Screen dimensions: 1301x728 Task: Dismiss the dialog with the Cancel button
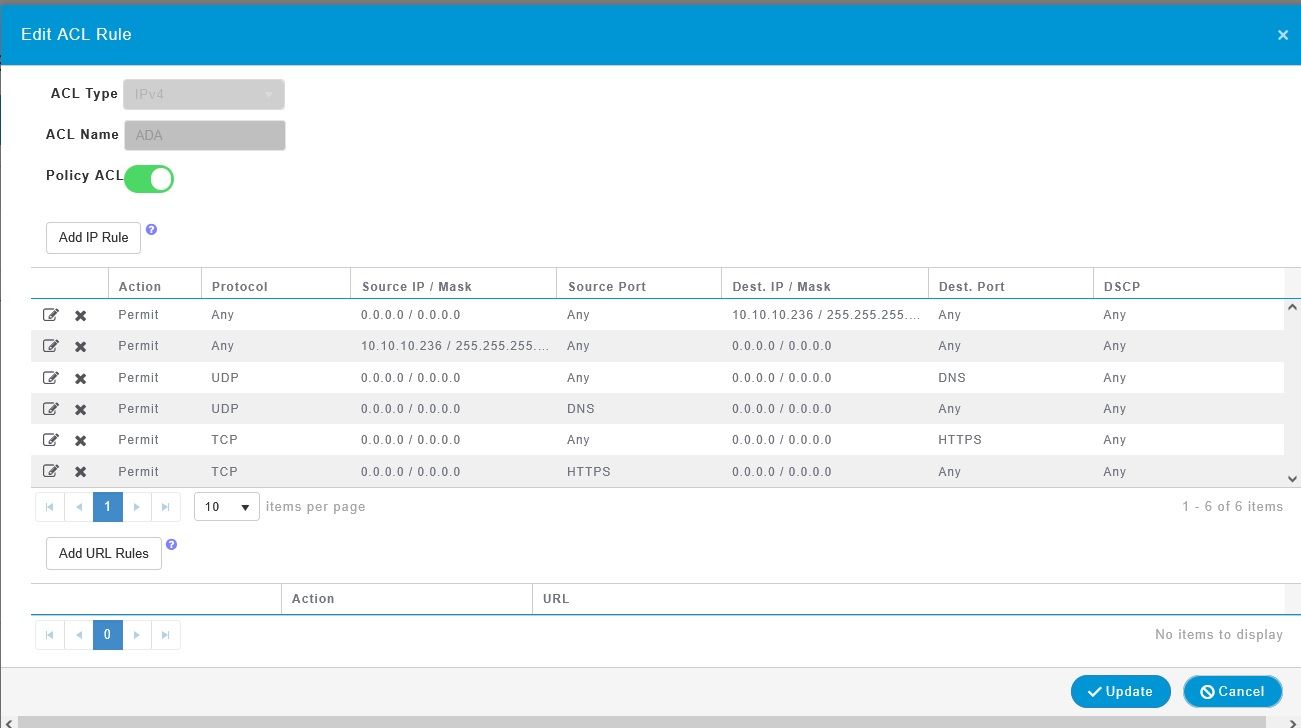(x=1232, y=691)
